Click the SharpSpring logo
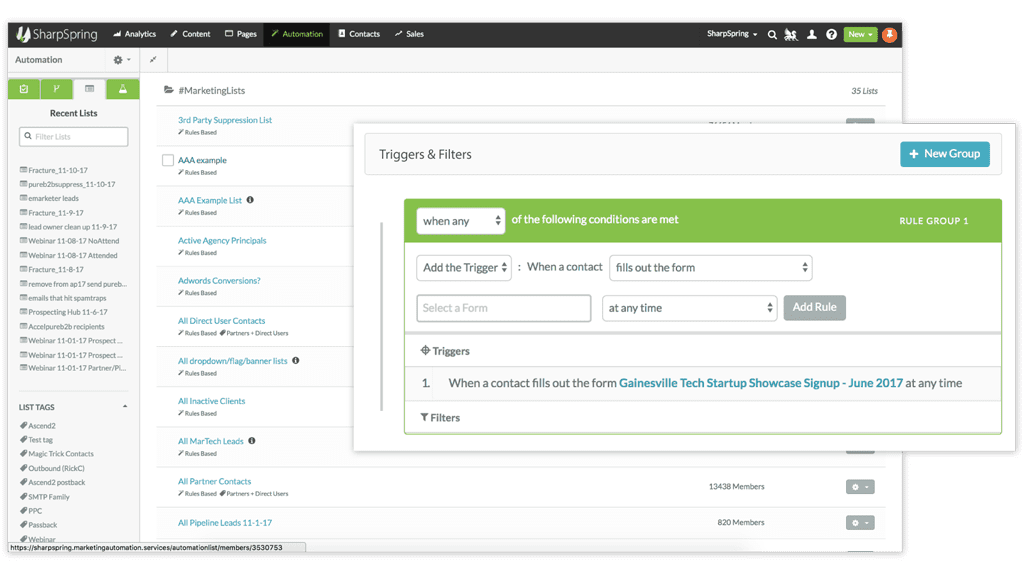Viewport: 1024px width, 576px height. [x=57, y=34]
